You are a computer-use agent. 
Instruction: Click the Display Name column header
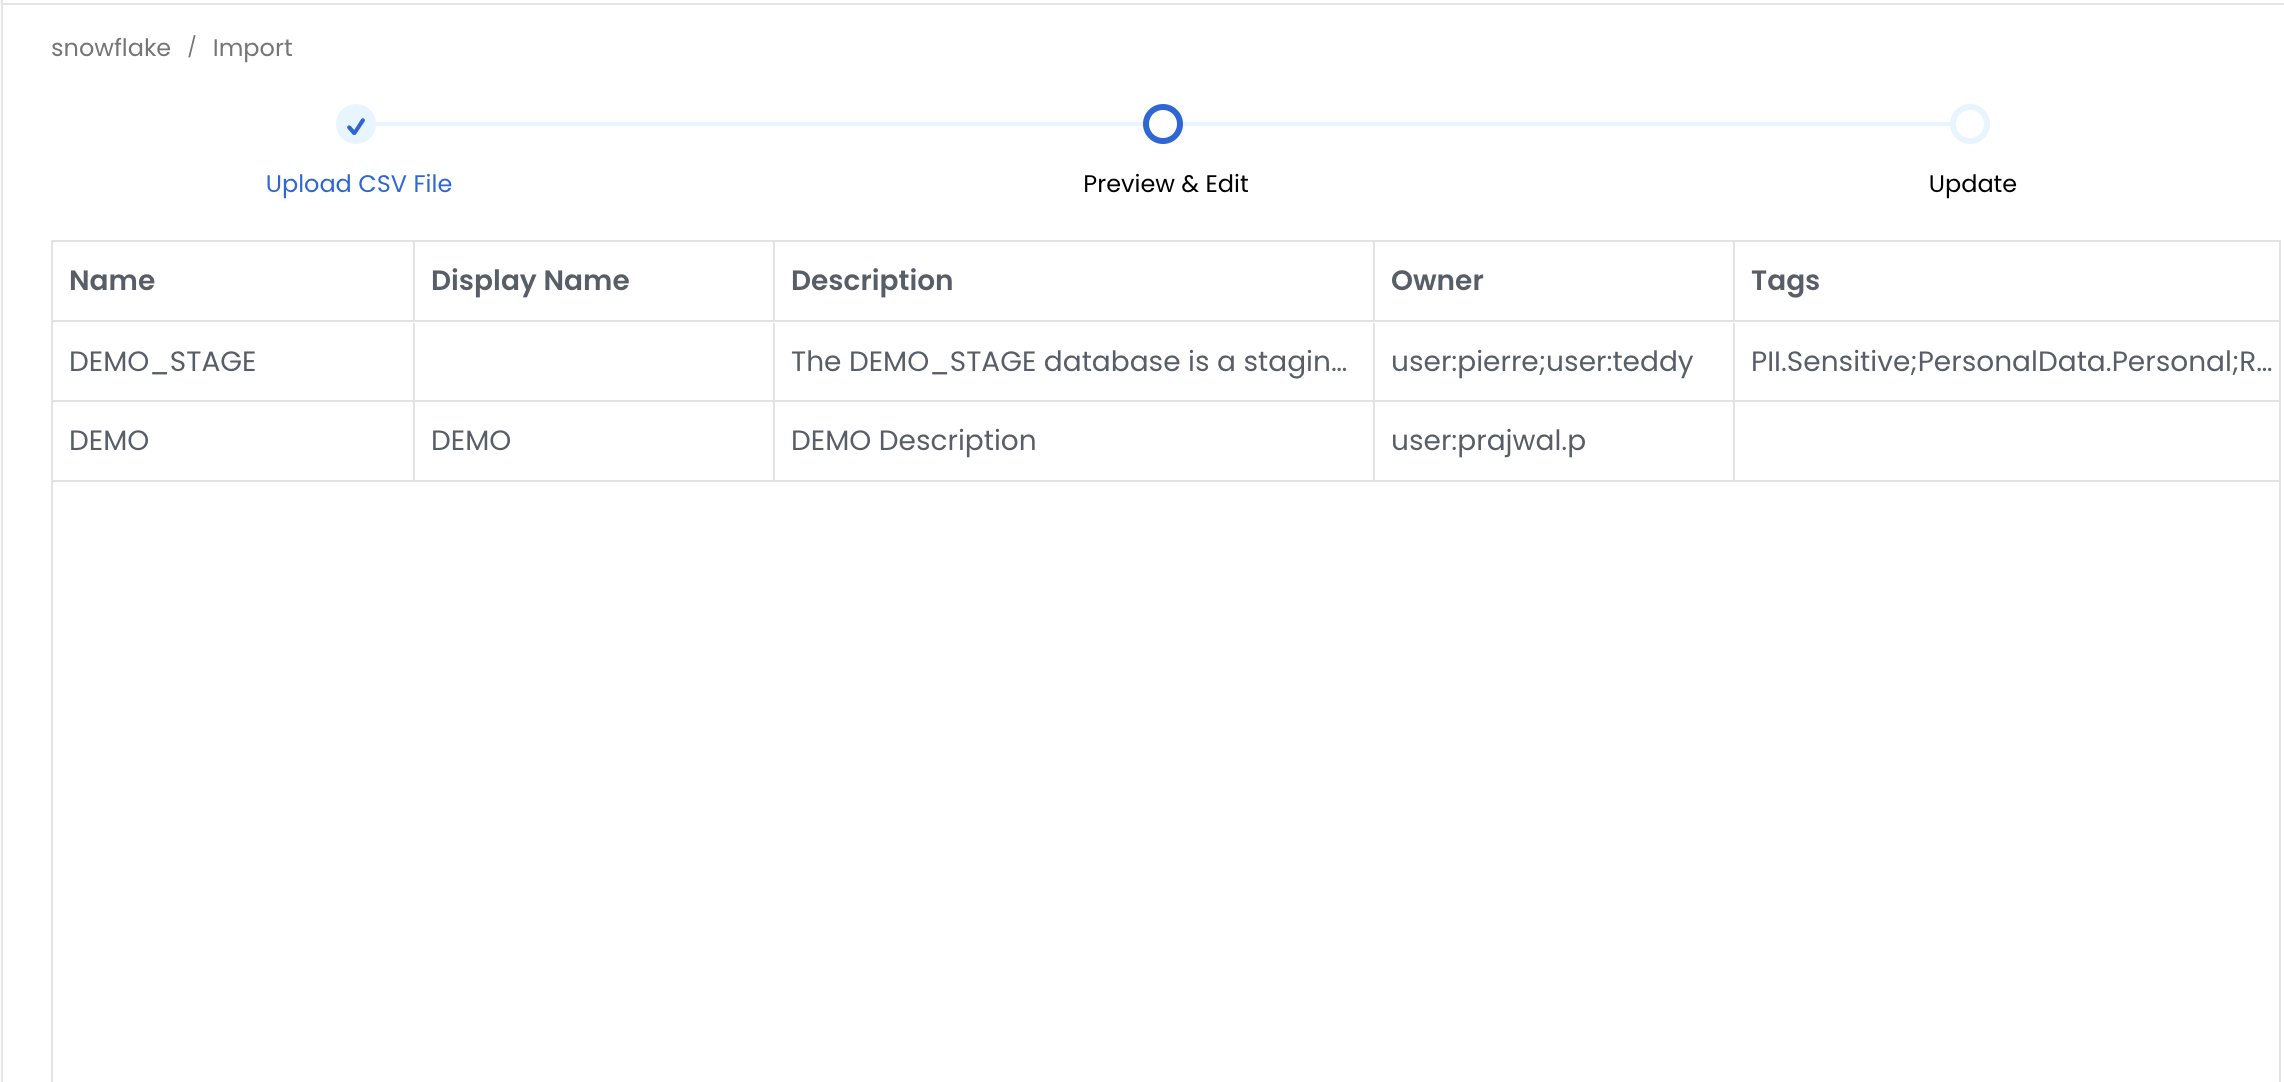594,281
